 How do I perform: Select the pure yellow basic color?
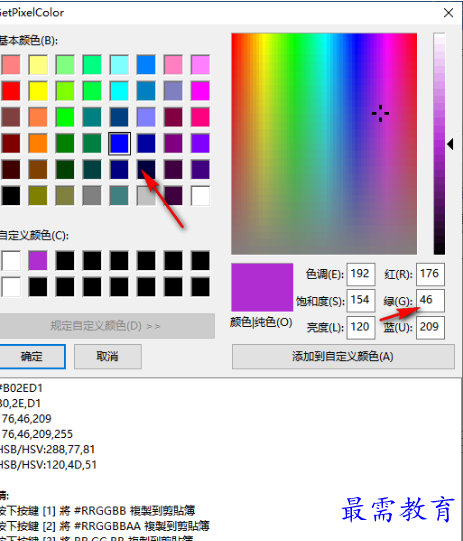(38, 91)
